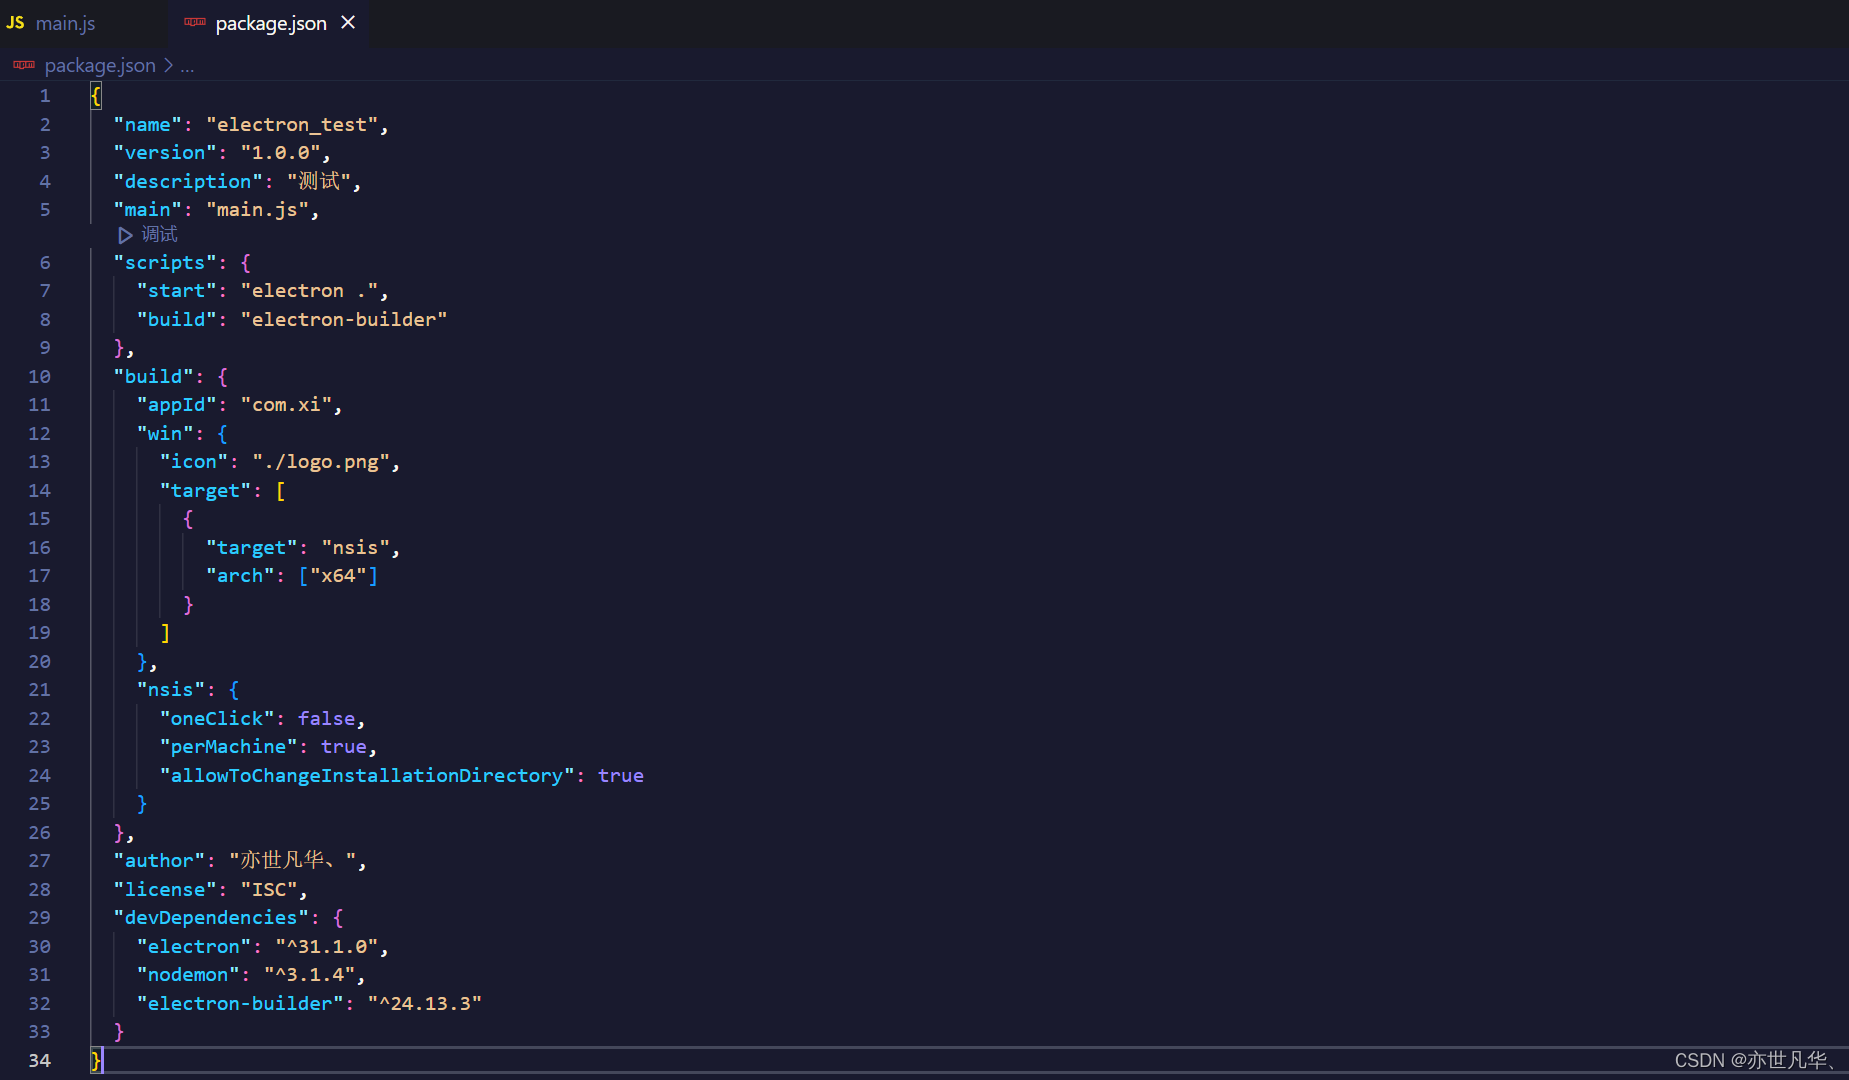Click line number 34 in the gutter

(39, 1060)
